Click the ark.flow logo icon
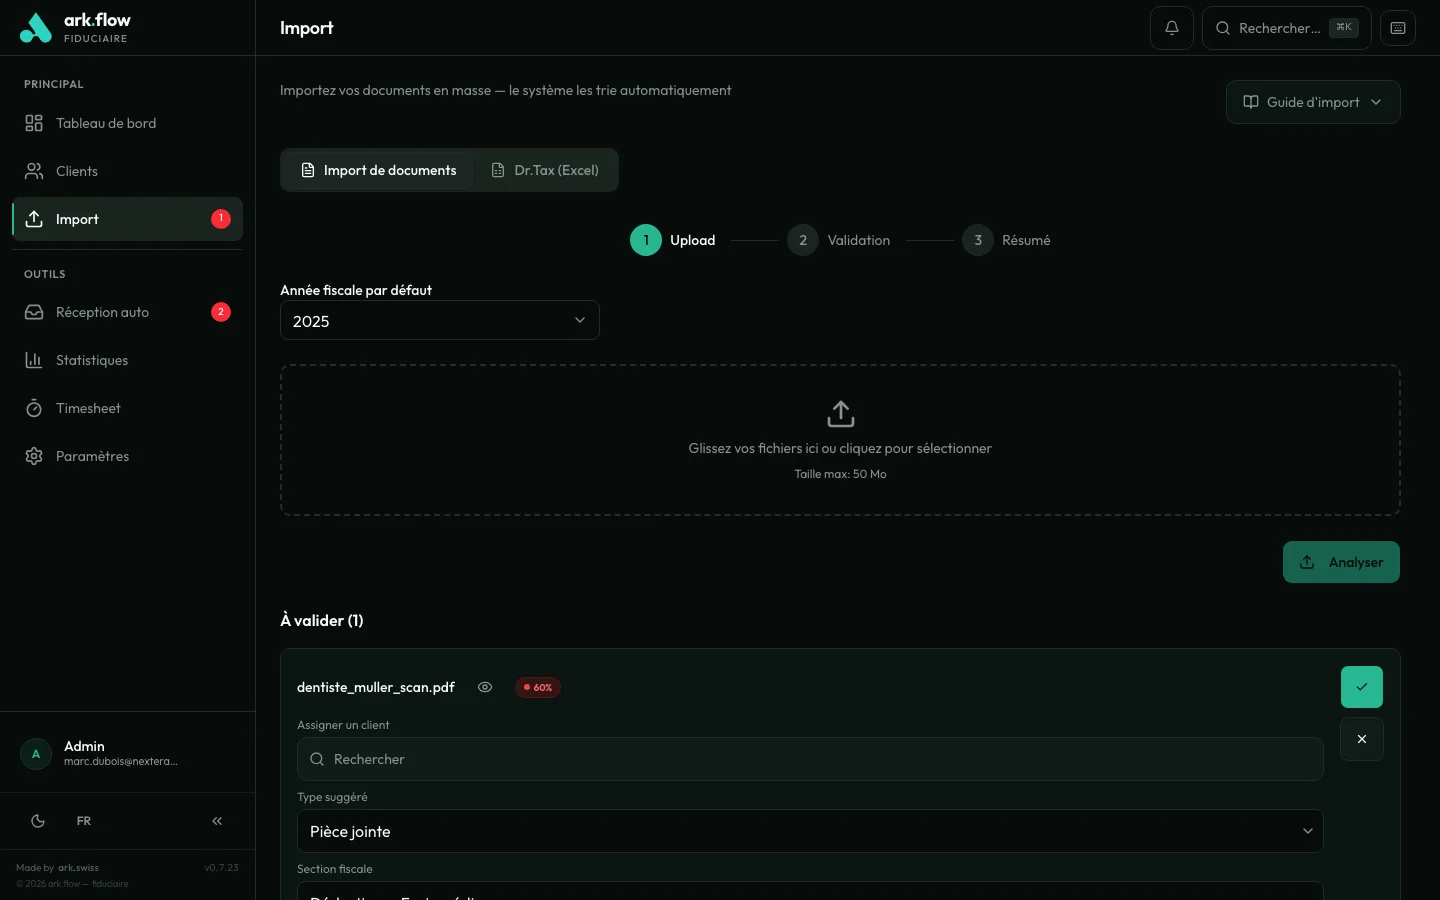The image size is (1440, 900). [35, 28]
